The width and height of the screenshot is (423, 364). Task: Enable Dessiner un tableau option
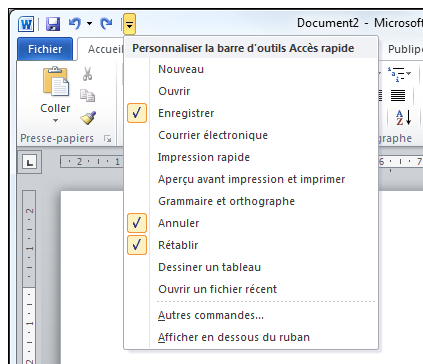point(251,267)
